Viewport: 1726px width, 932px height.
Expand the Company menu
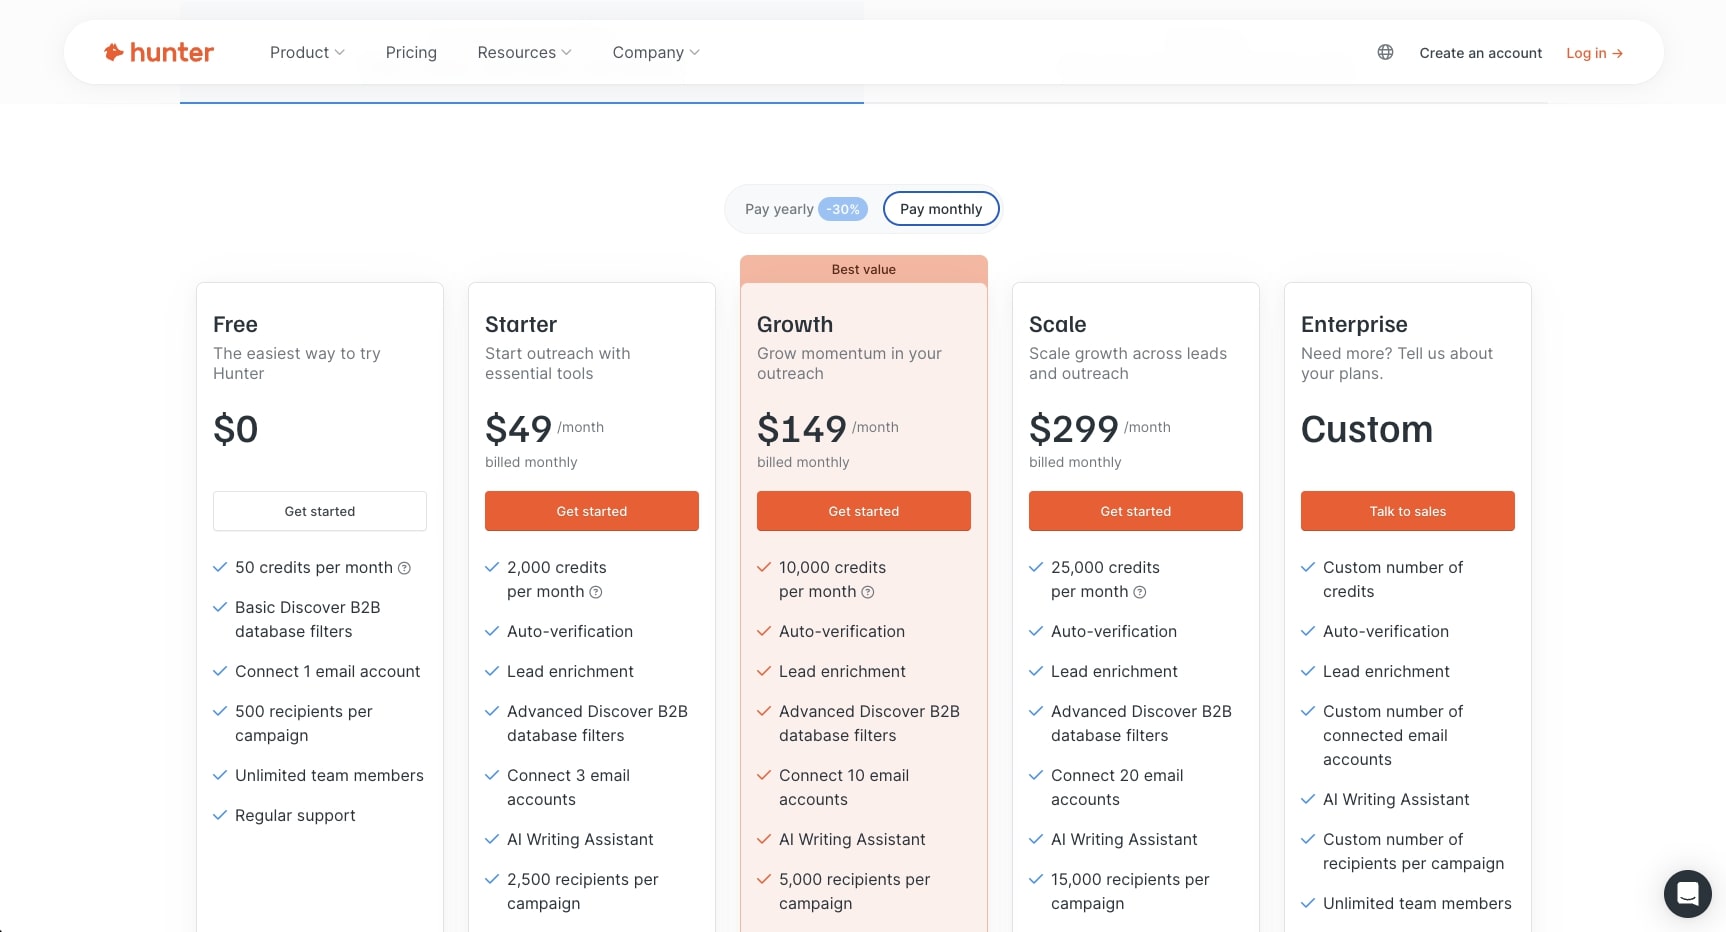(x=656, y=52)
